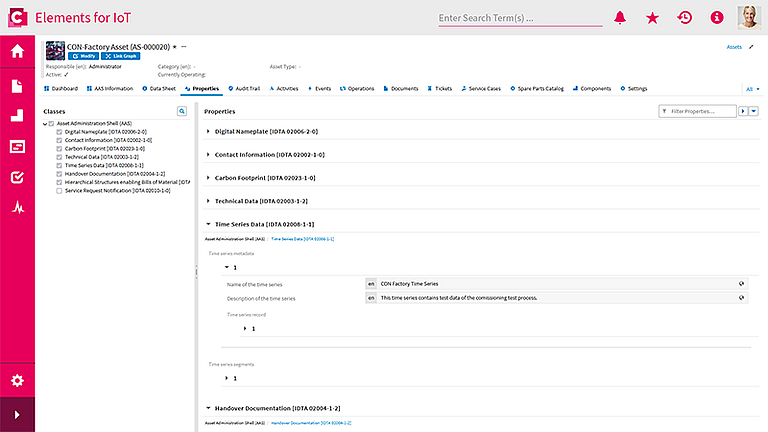The width and height of the screenshot is (768, 432).
Task: Switch to the Settings tab
Action: 634,89
